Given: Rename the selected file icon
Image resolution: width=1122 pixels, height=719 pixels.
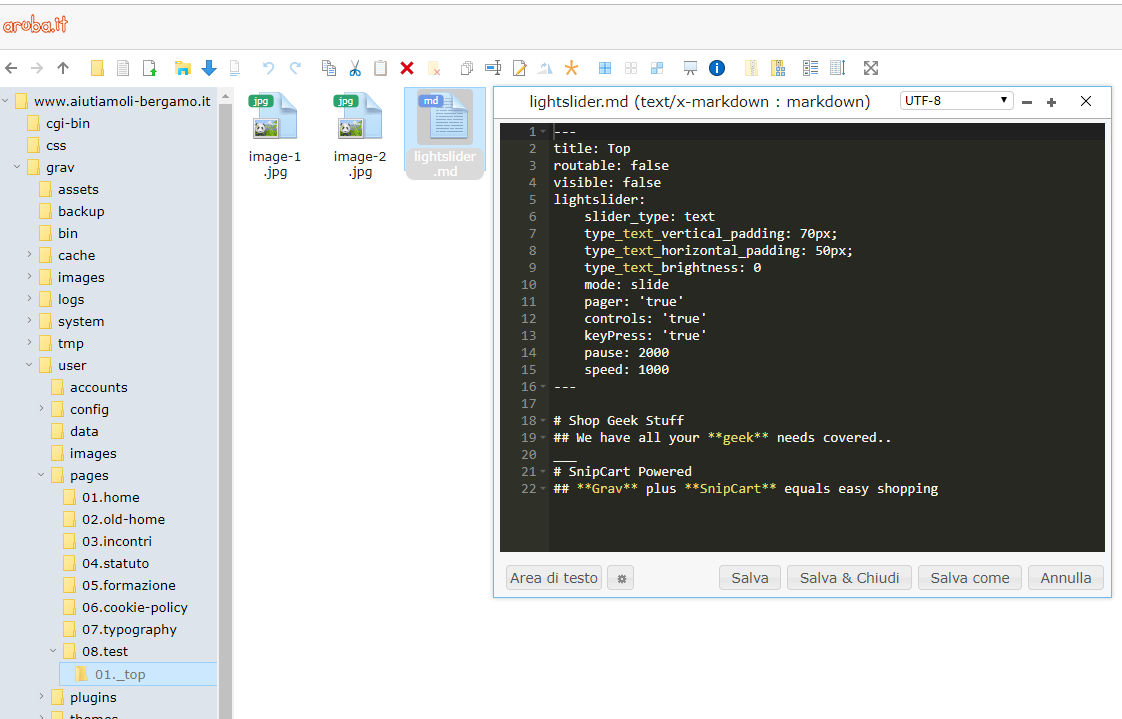Looking at the screenshot, I should click(493, 68).
